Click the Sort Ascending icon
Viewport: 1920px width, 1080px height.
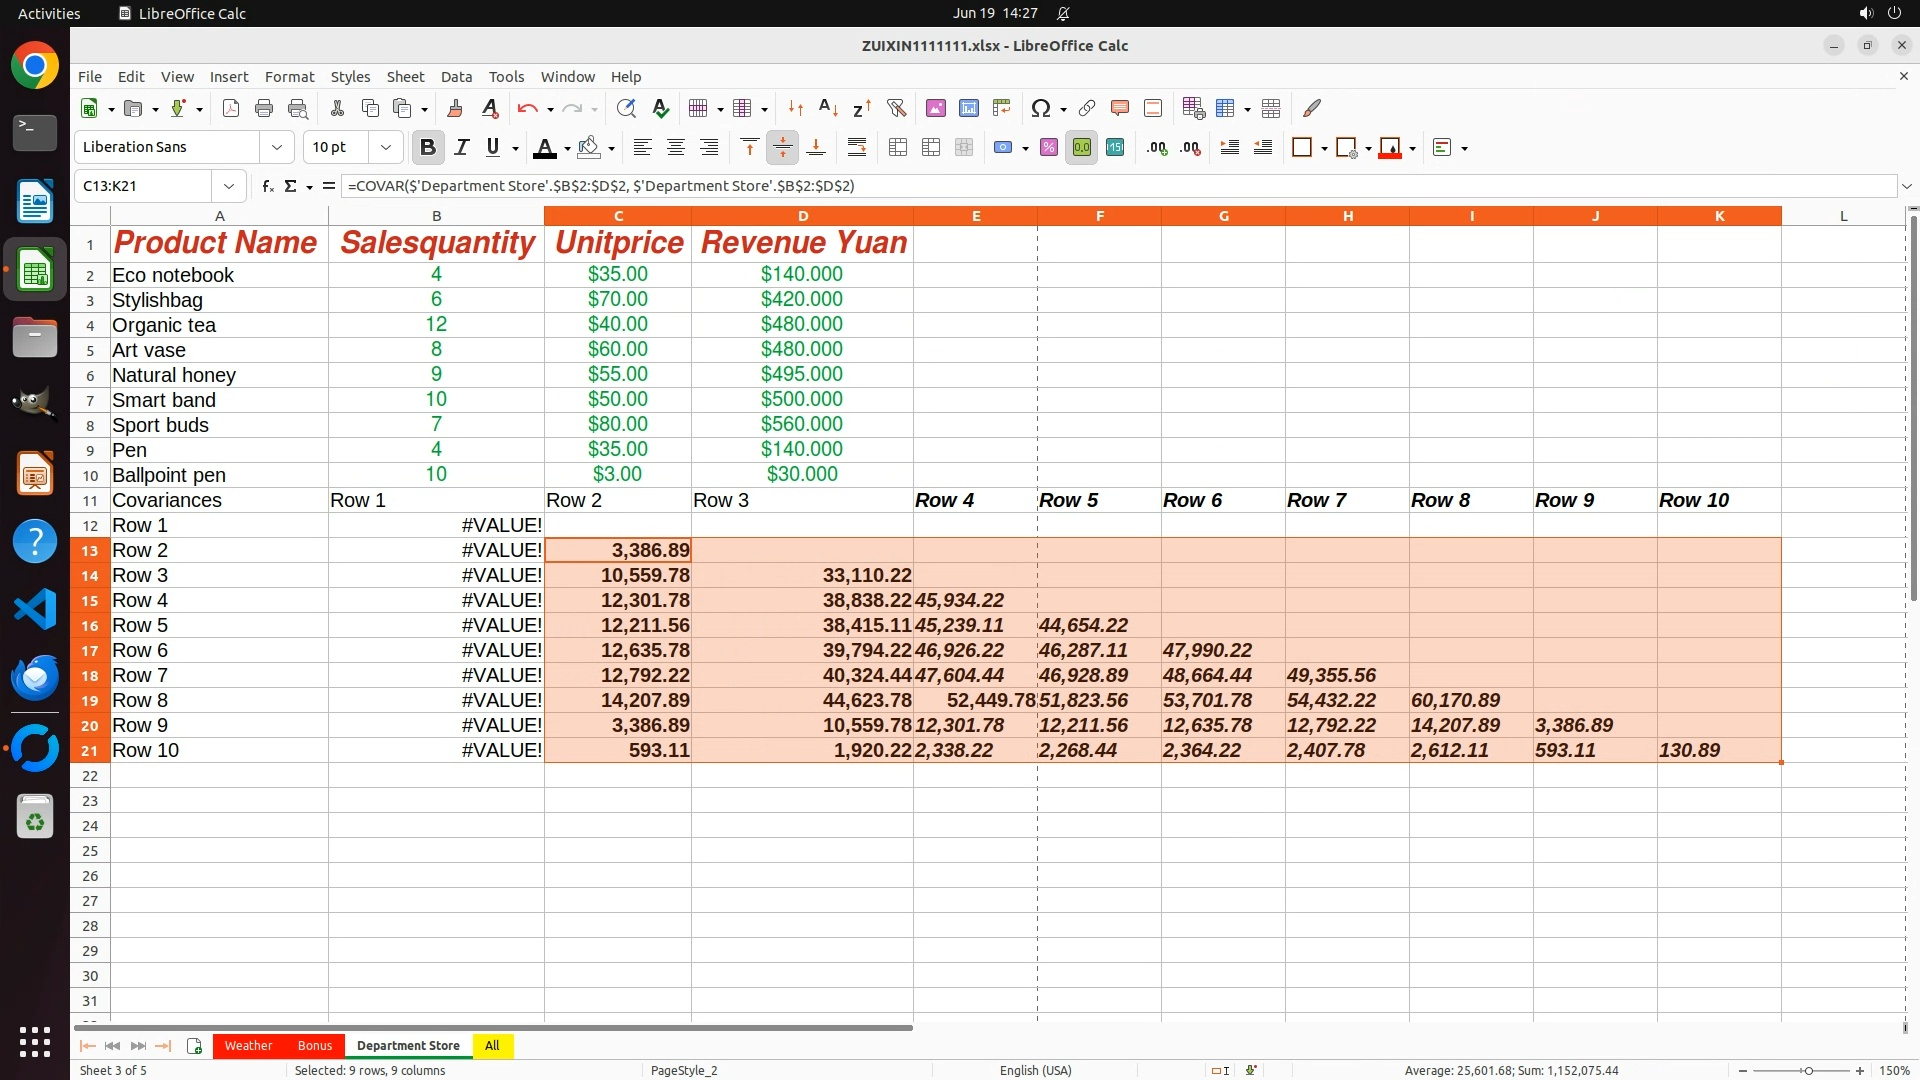point(828,108)
